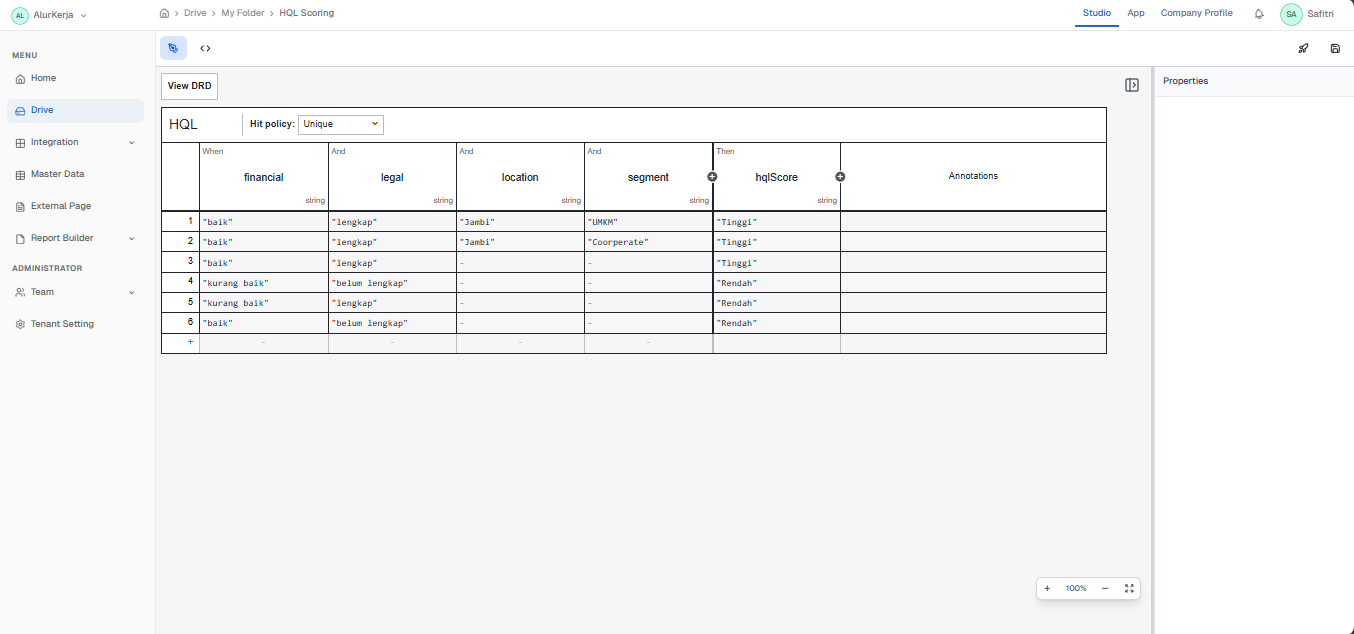1354x634 pixels.
Task: Add a new rule row with plus
Action: [x=190, y=342]
